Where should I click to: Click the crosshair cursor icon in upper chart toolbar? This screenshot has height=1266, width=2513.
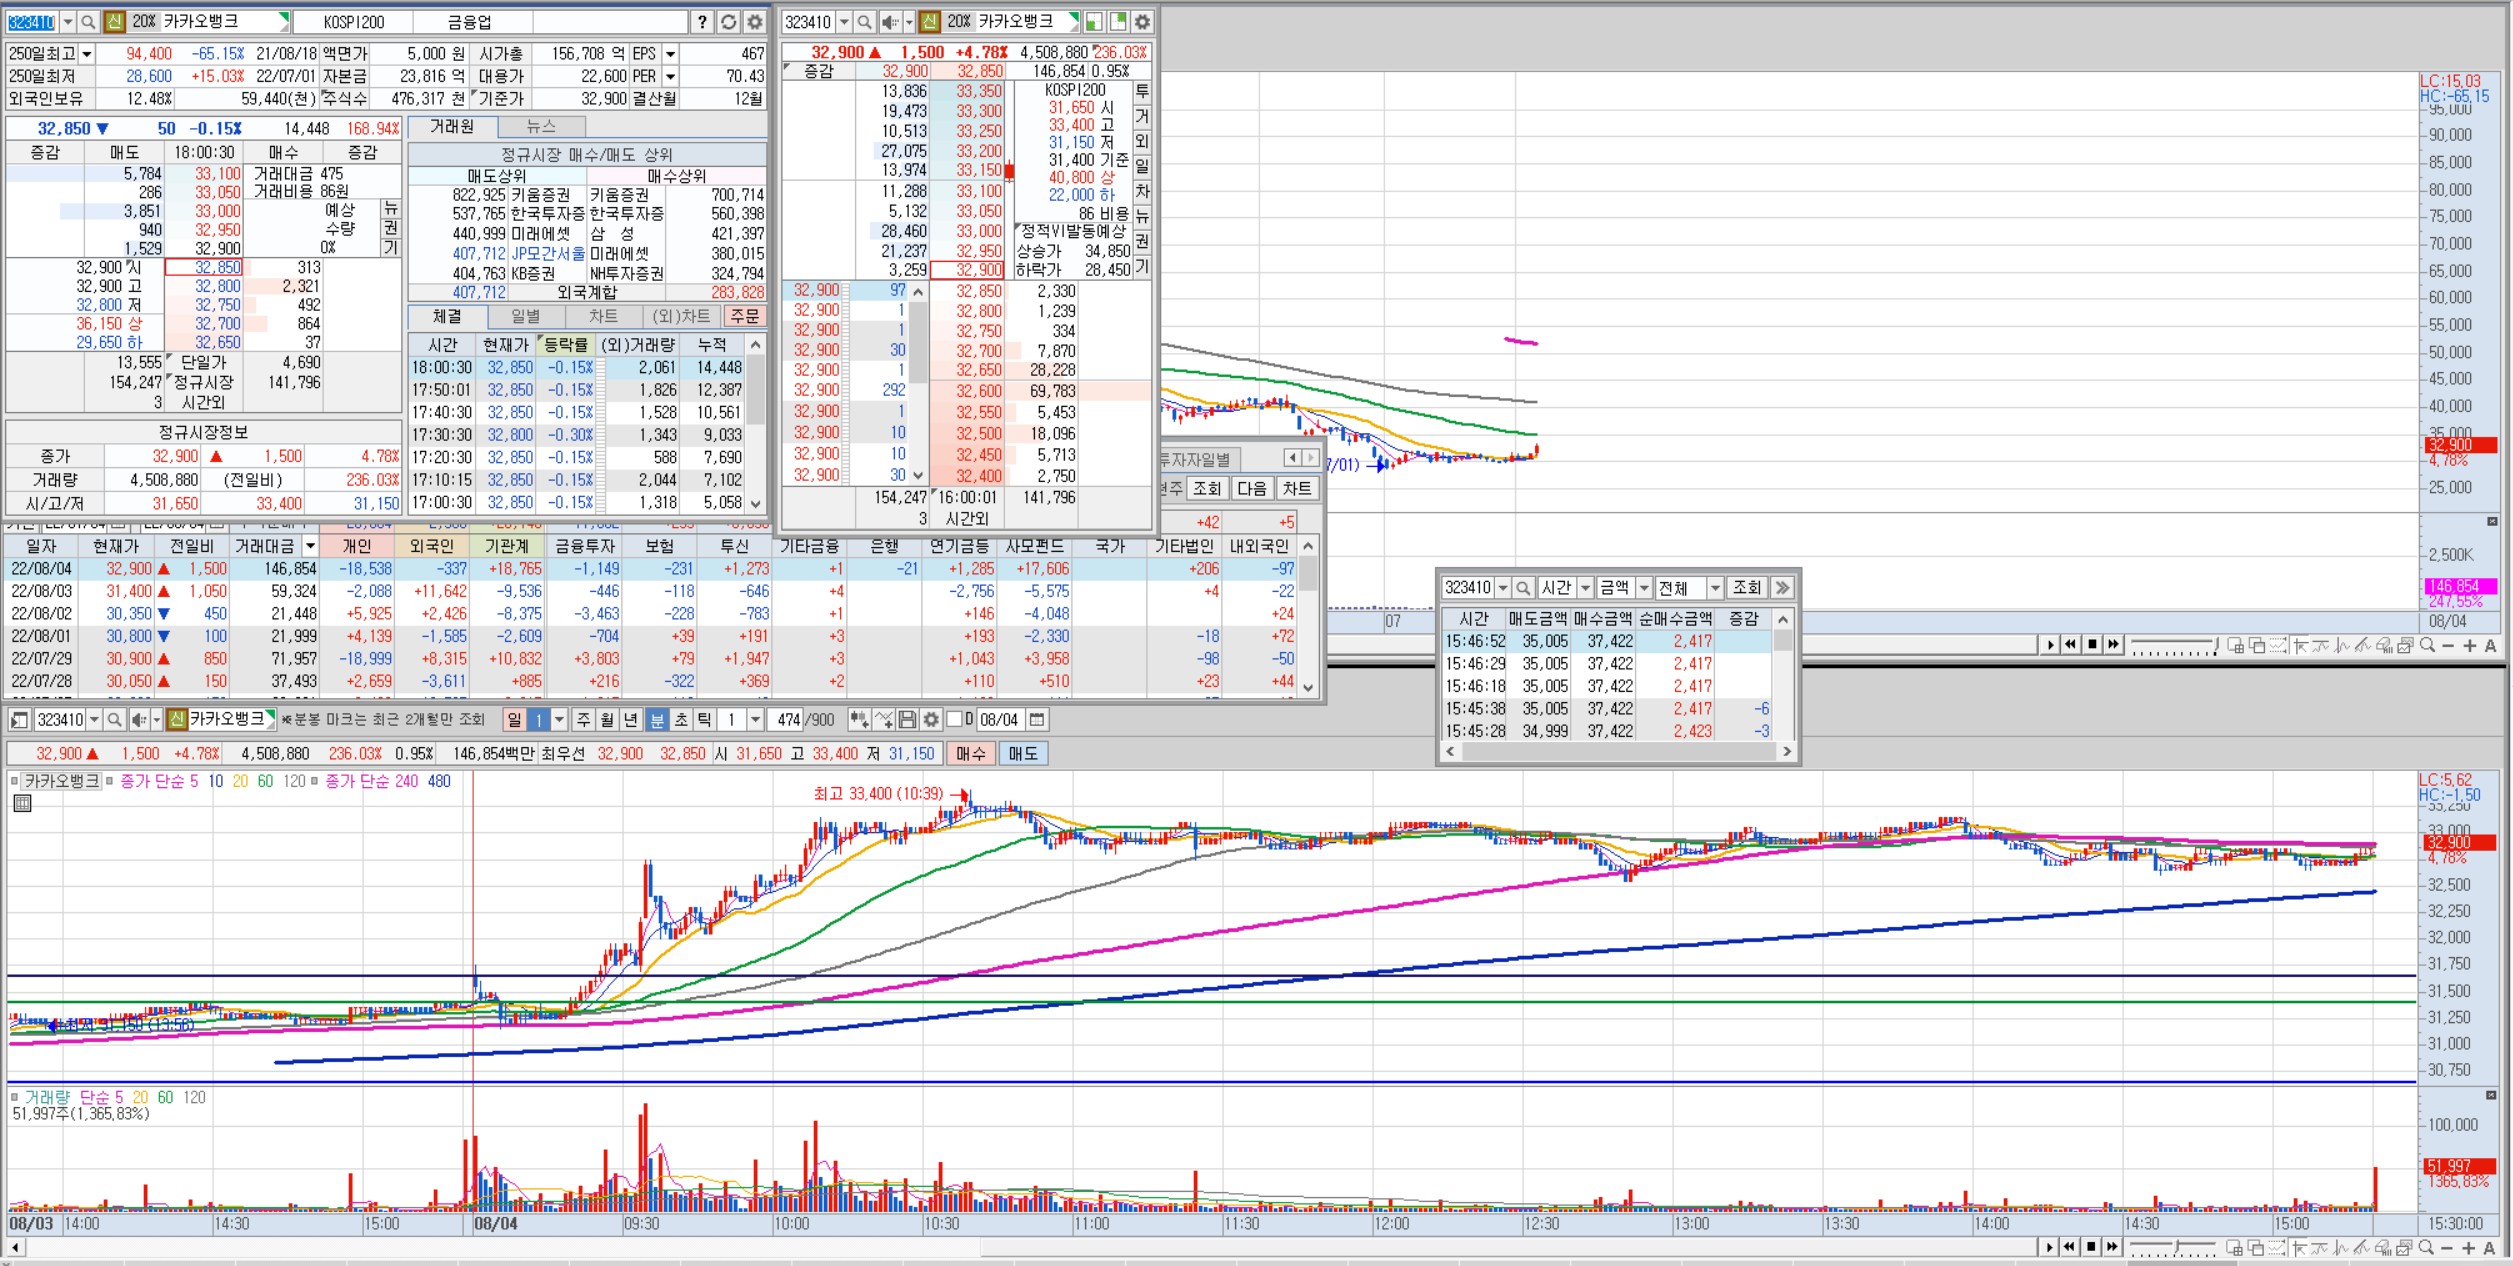pyautogui.click(x=2299, y=646)
